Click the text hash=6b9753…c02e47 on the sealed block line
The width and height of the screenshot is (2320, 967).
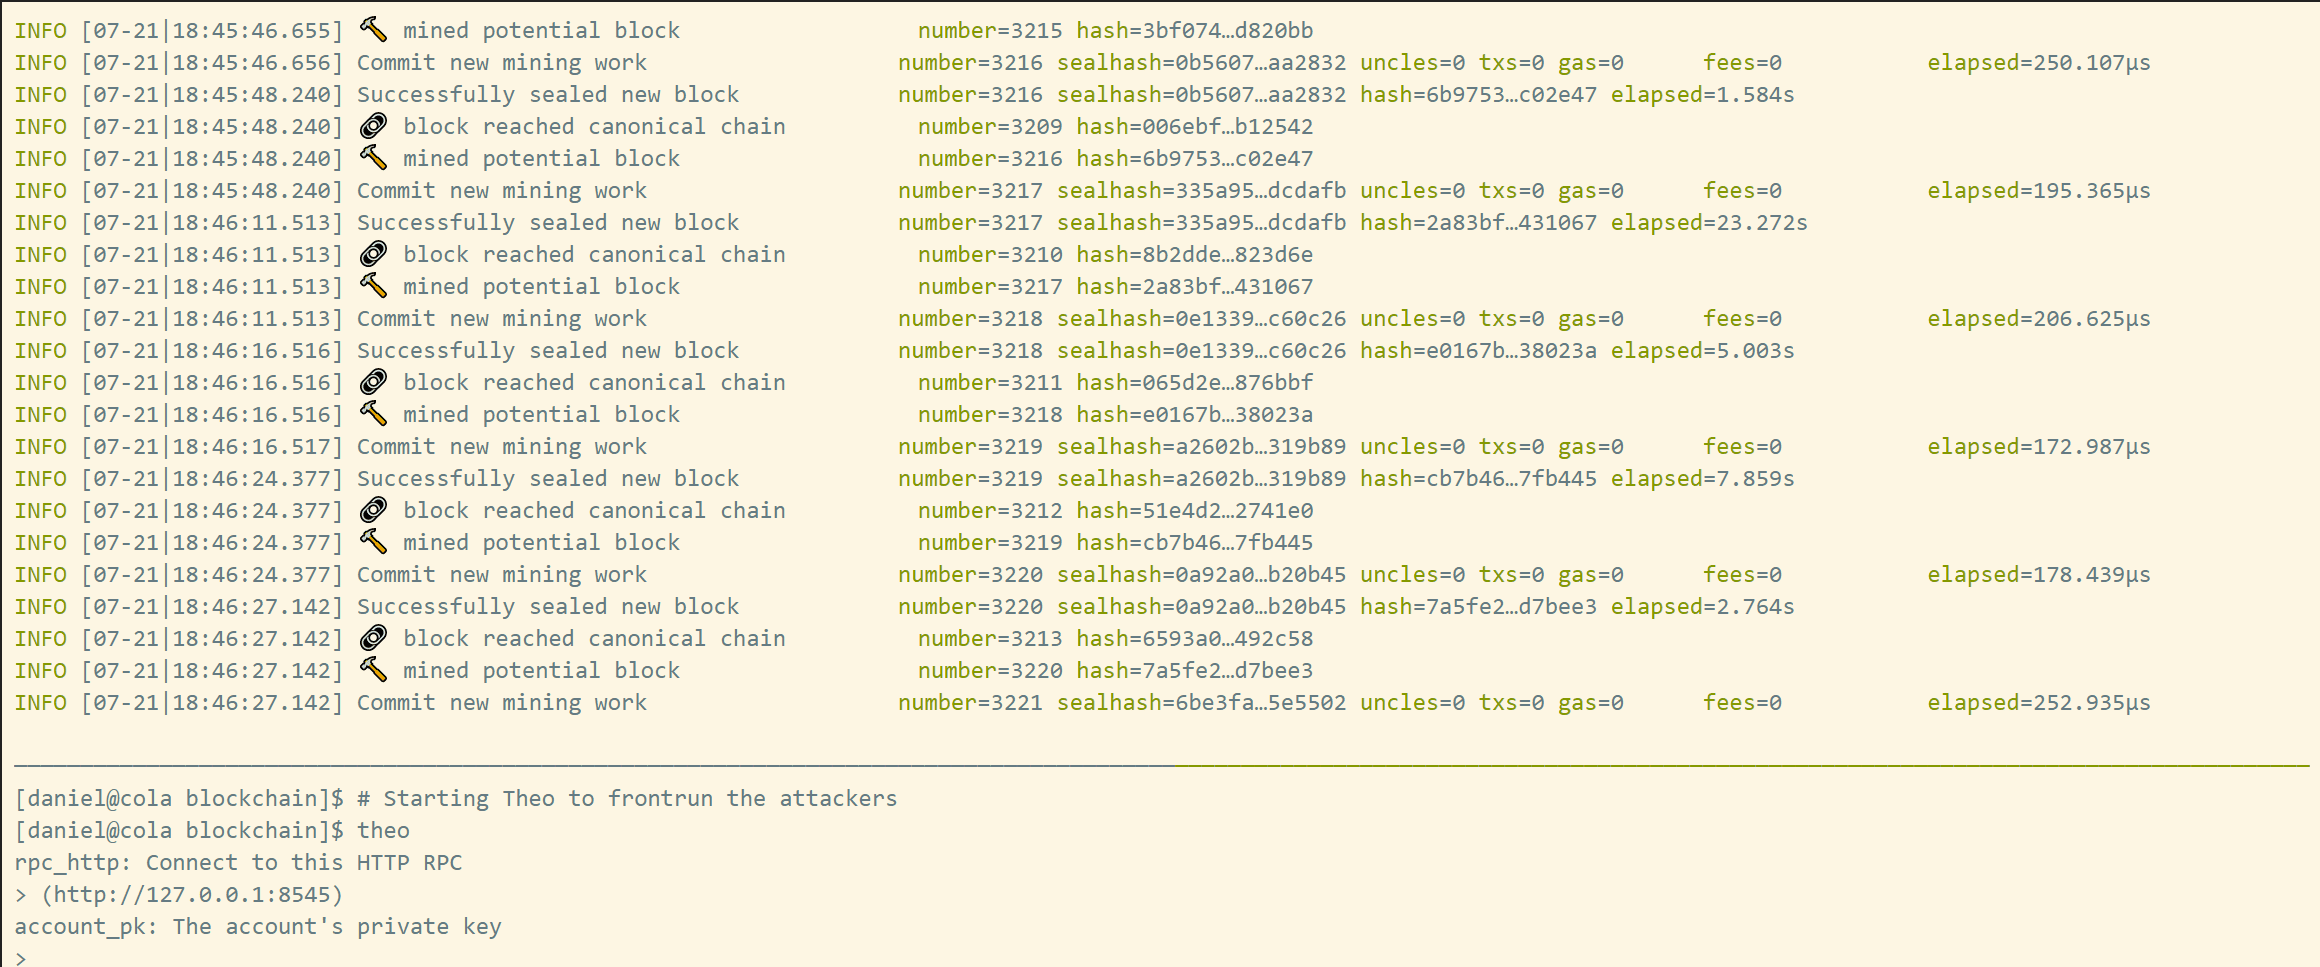point(1478,95)
